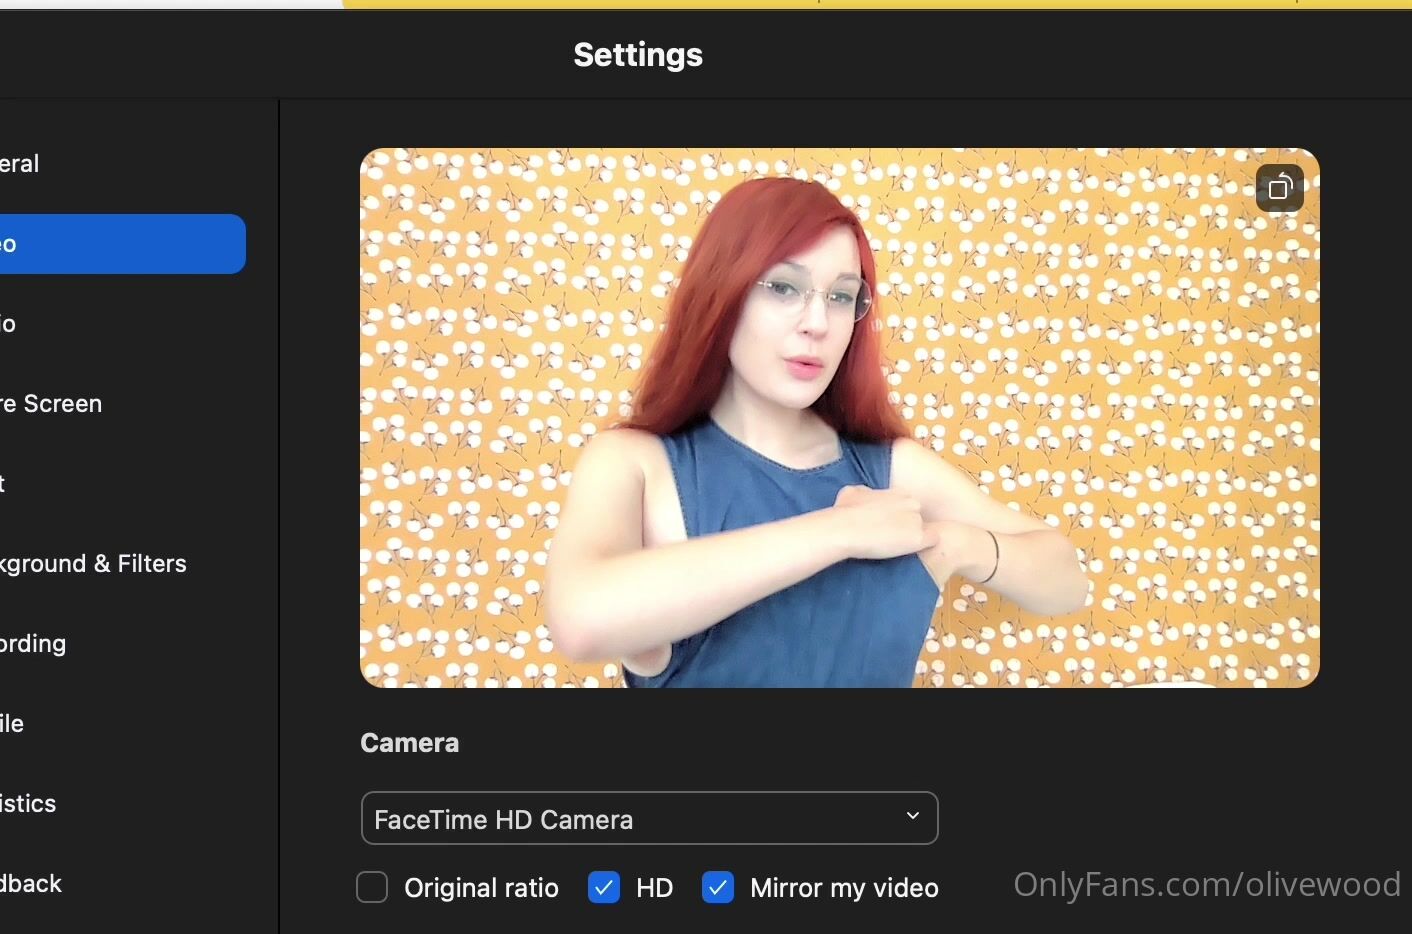Disable the Mirror my video checkbox
Screen dimensions: 1412x934
(x=718, y=887)
